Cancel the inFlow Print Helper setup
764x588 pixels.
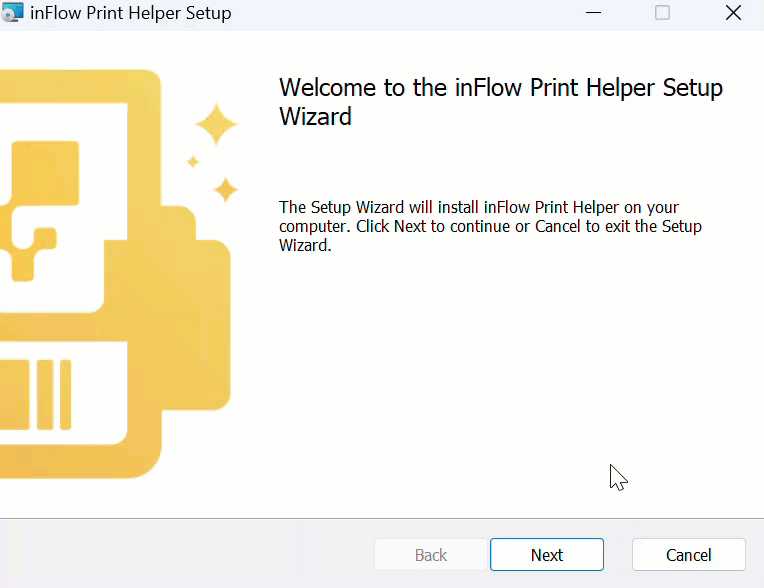[x=688, y=554]
